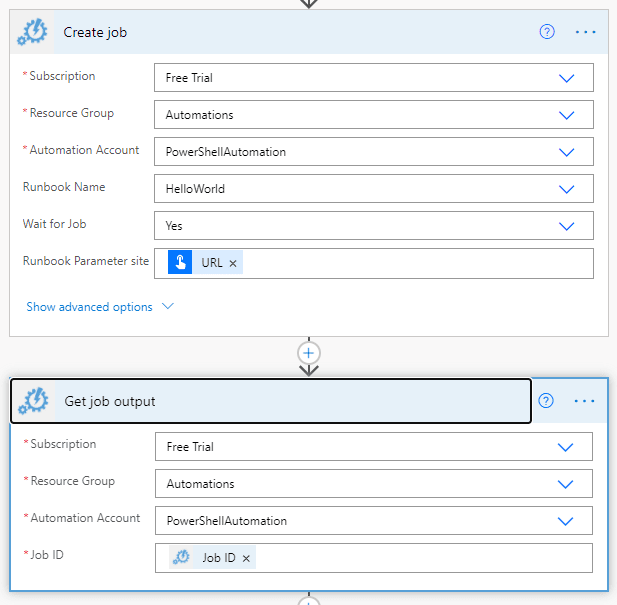Click the Get job output automation icon
Screen dimensions: 617x605
(33, 402)
